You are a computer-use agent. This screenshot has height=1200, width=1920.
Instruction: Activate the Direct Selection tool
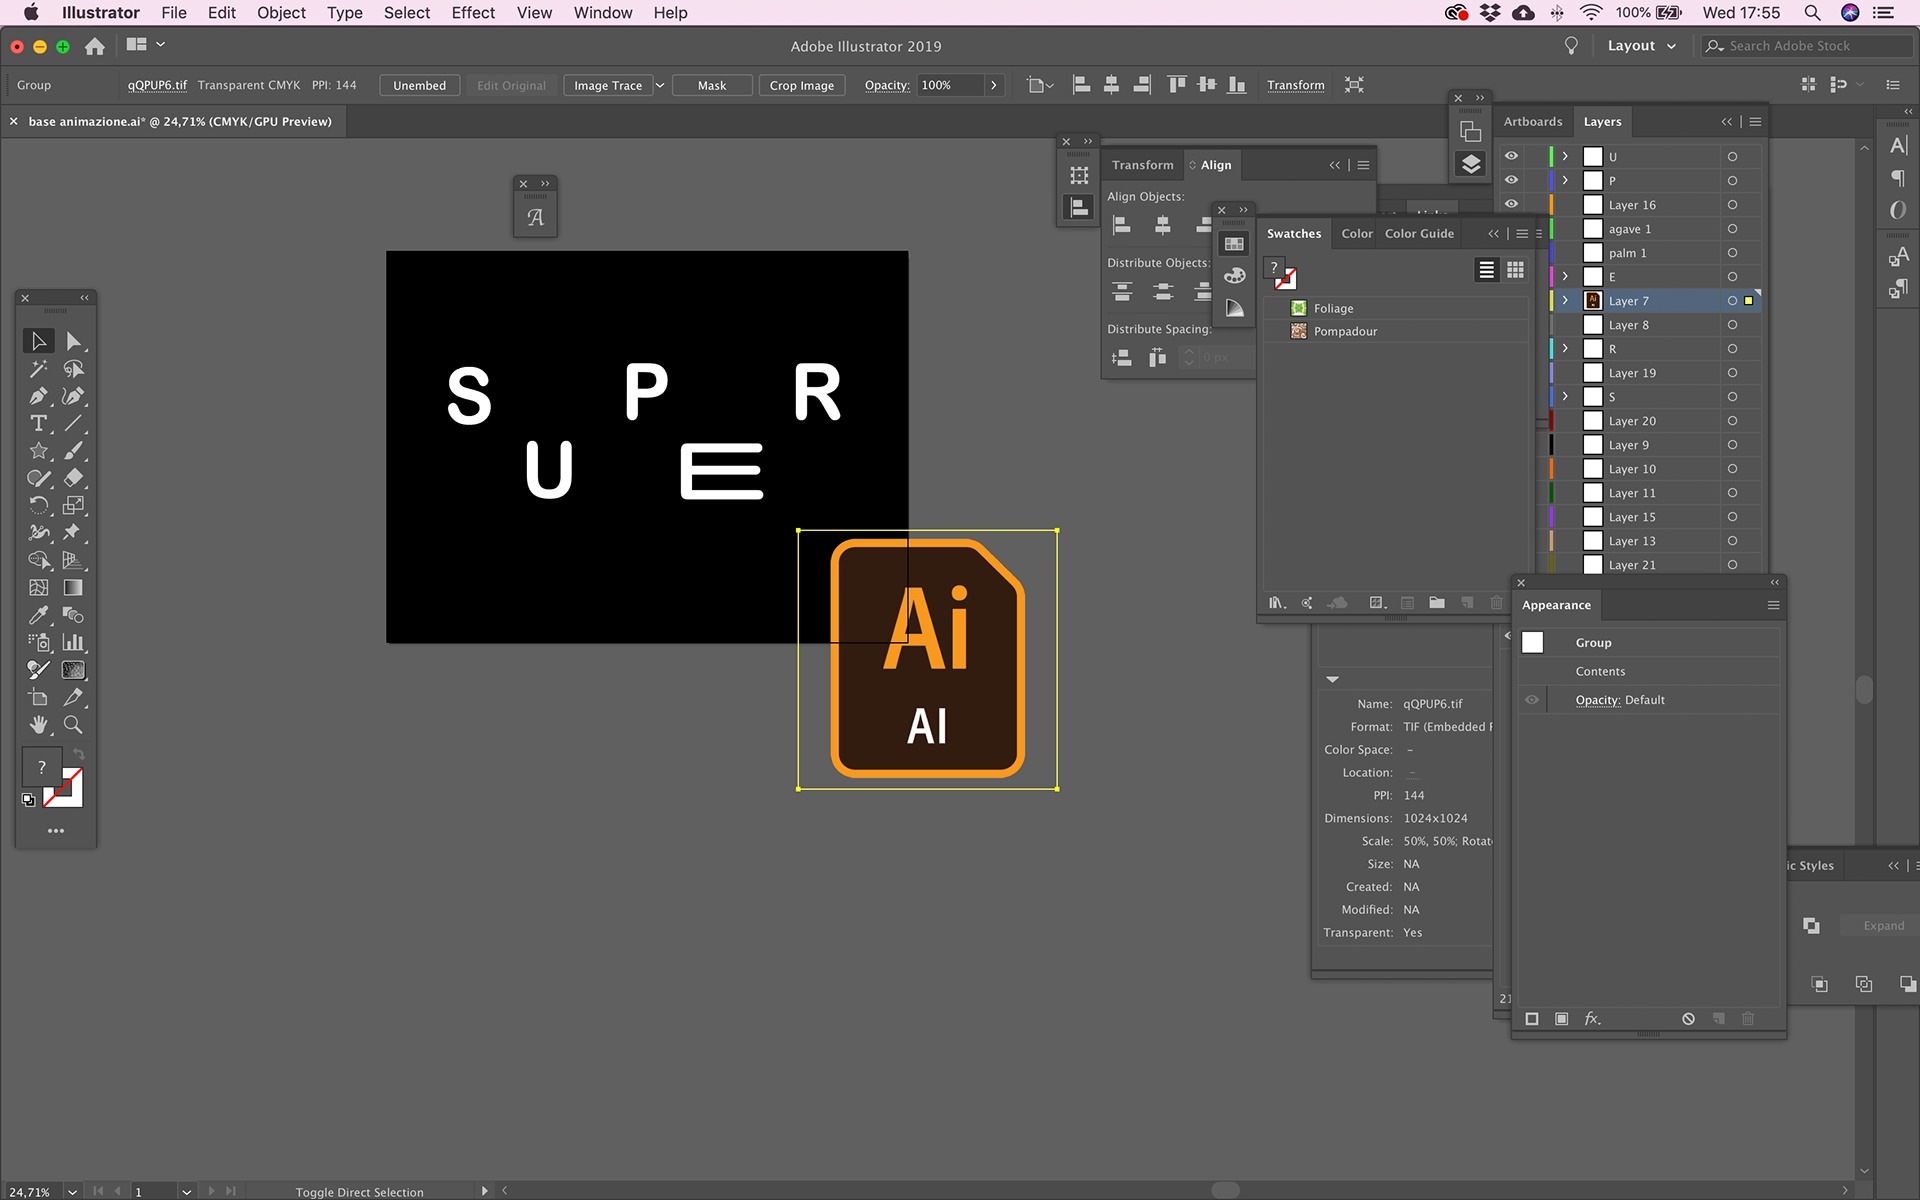[73, 341]
